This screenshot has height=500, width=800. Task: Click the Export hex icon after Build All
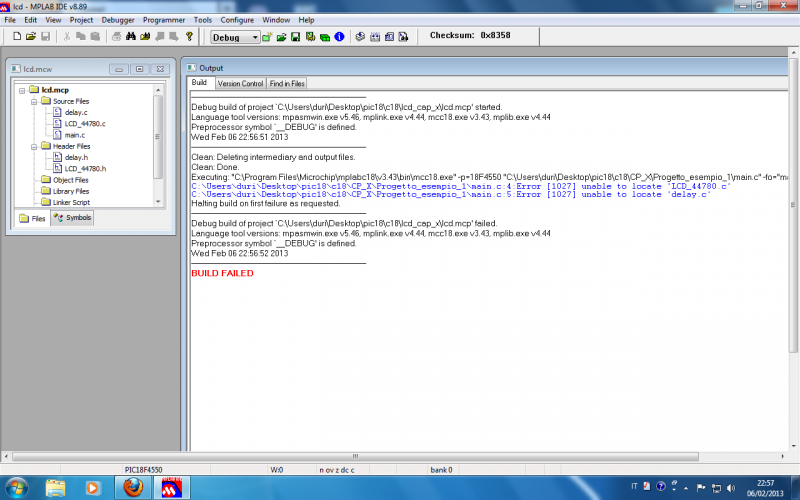389,37
